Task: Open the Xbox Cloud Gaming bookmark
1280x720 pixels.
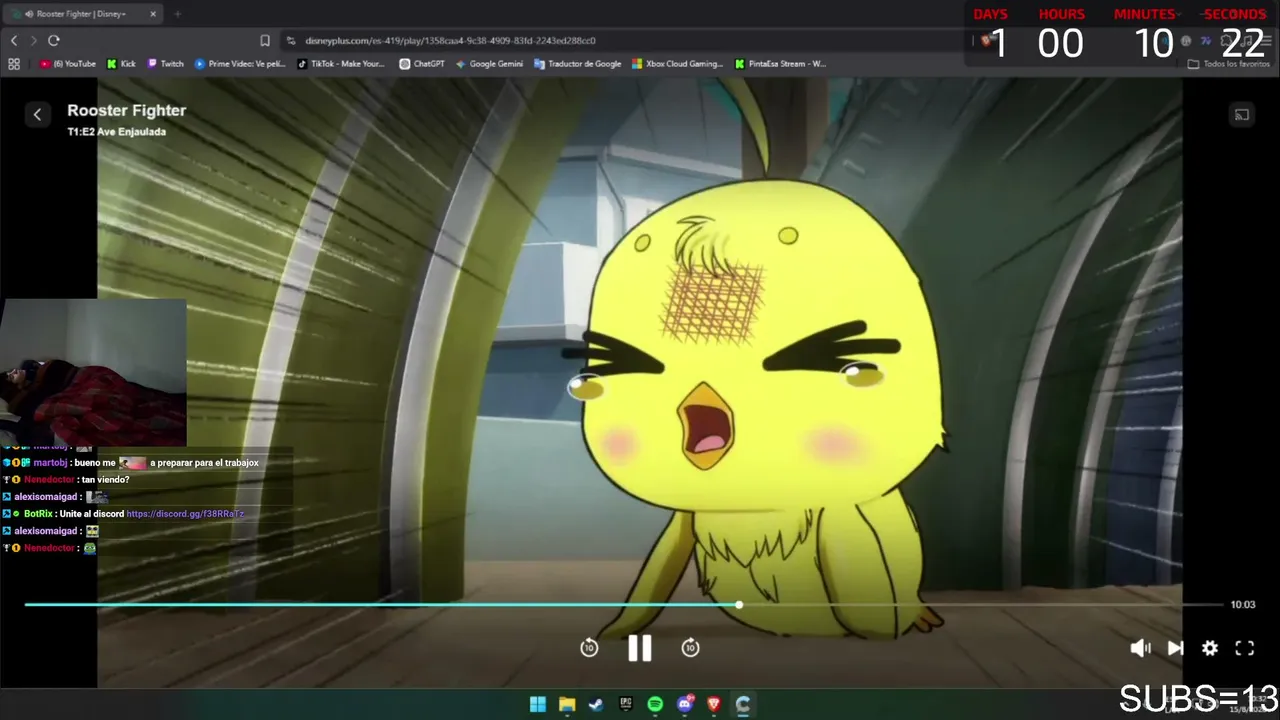Action: 677,64
